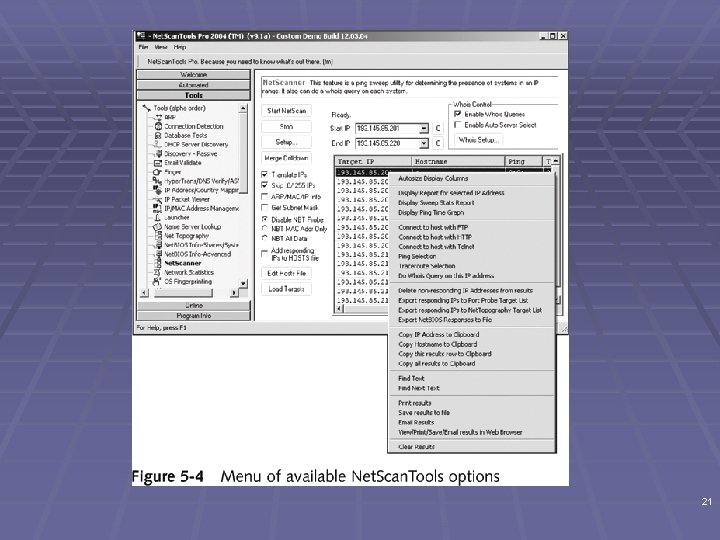Select Copy IP Address to Clipboard
This screenshot has width=720, height=540.
[x=472, y=335]
